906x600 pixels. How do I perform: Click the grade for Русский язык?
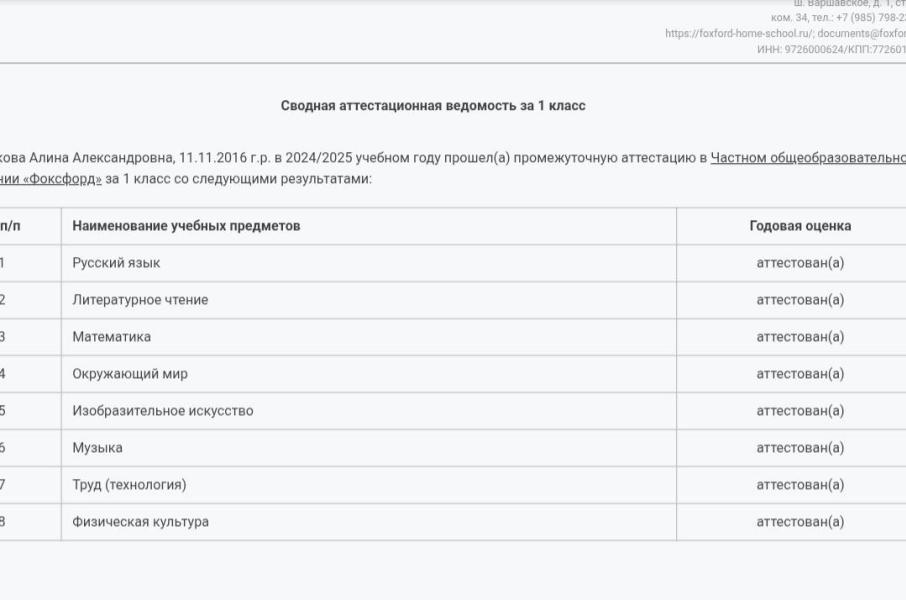coord(800,263)
